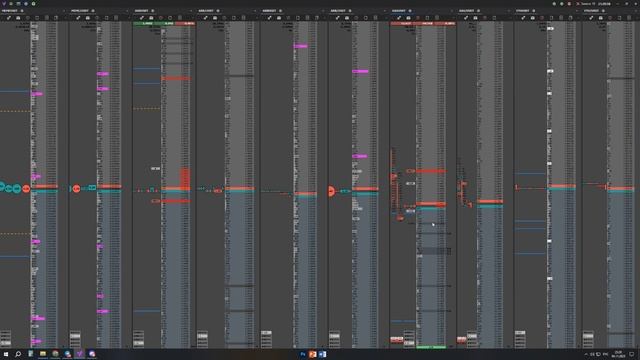Click the red order bar in the seventh panel ladder
Image resolution: width=640 pixels, height=360 pixels.
pyautogui.click(x=431, y=171)
